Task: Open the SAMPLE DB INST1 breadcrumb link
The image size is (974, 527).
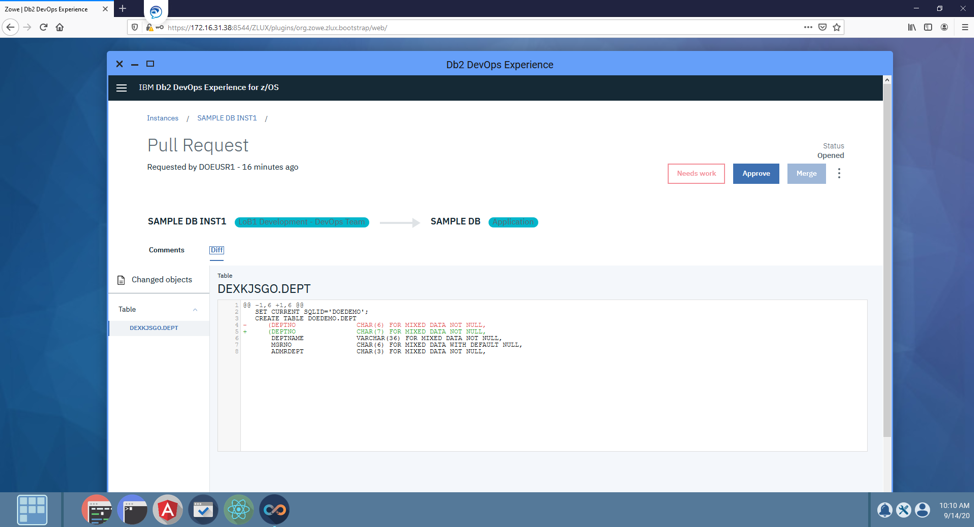Action: 227,118
